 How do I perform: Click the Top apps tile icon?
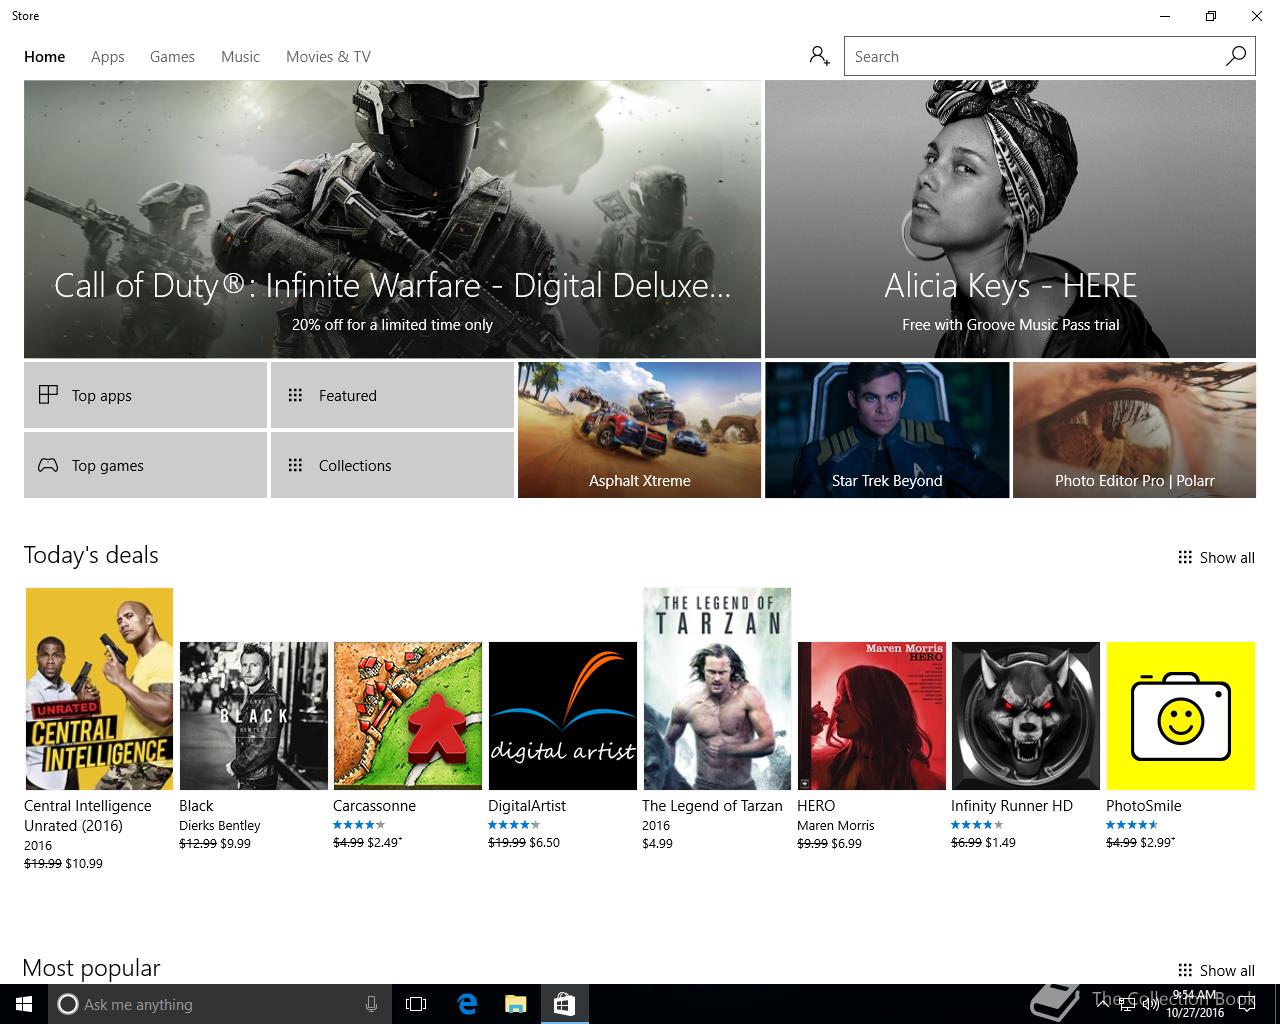[48, 395]
